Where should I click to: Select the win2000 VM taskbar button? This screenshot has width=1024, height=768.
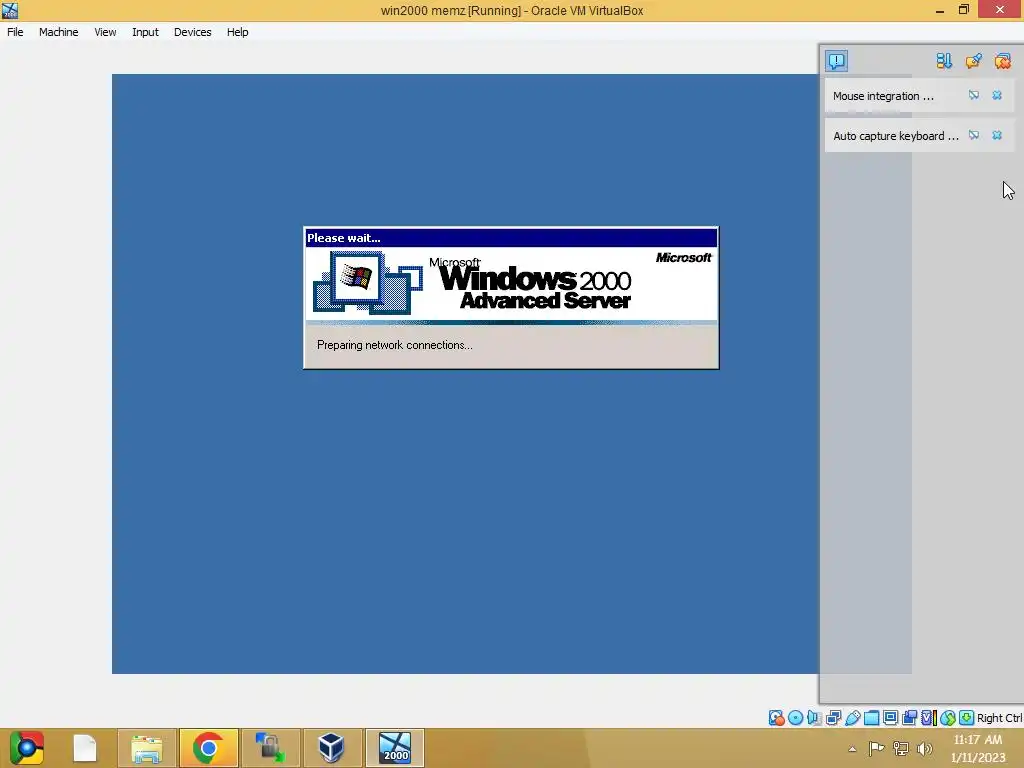click(x=395, y=748)
